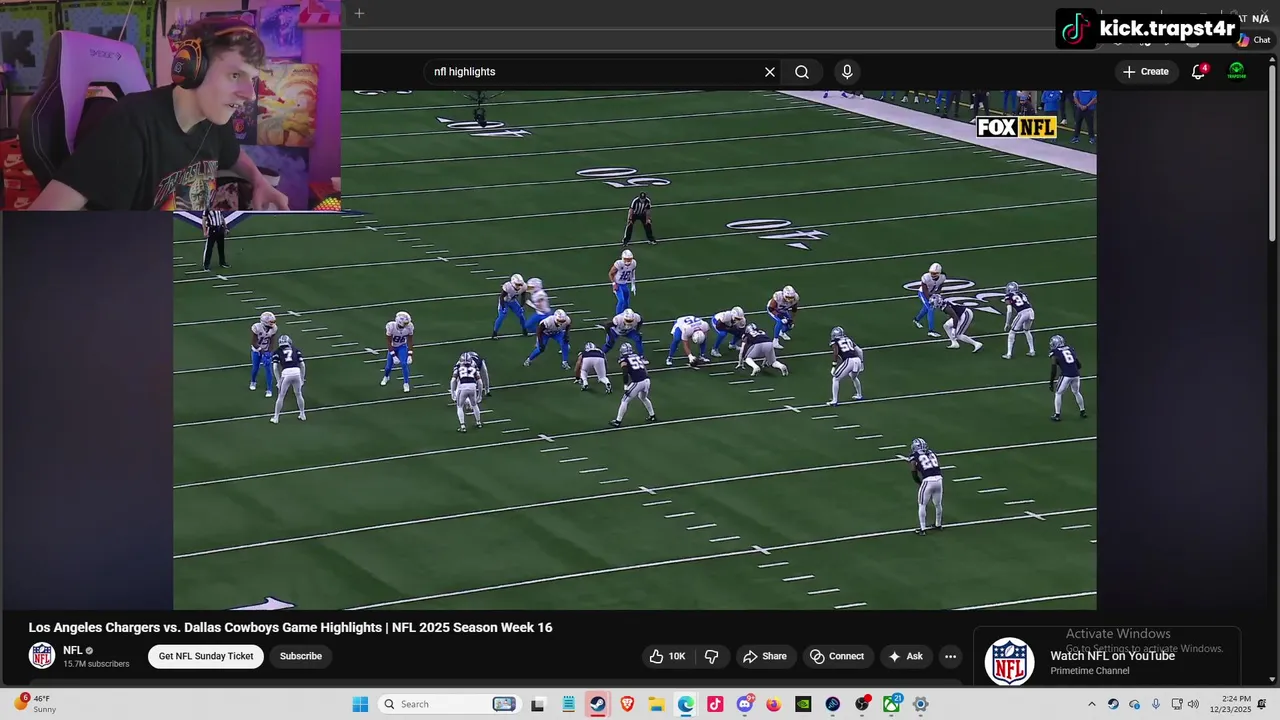Open the NVIDIA app on taskbar
Screen dimensions: 1280x720
[803, 704]
